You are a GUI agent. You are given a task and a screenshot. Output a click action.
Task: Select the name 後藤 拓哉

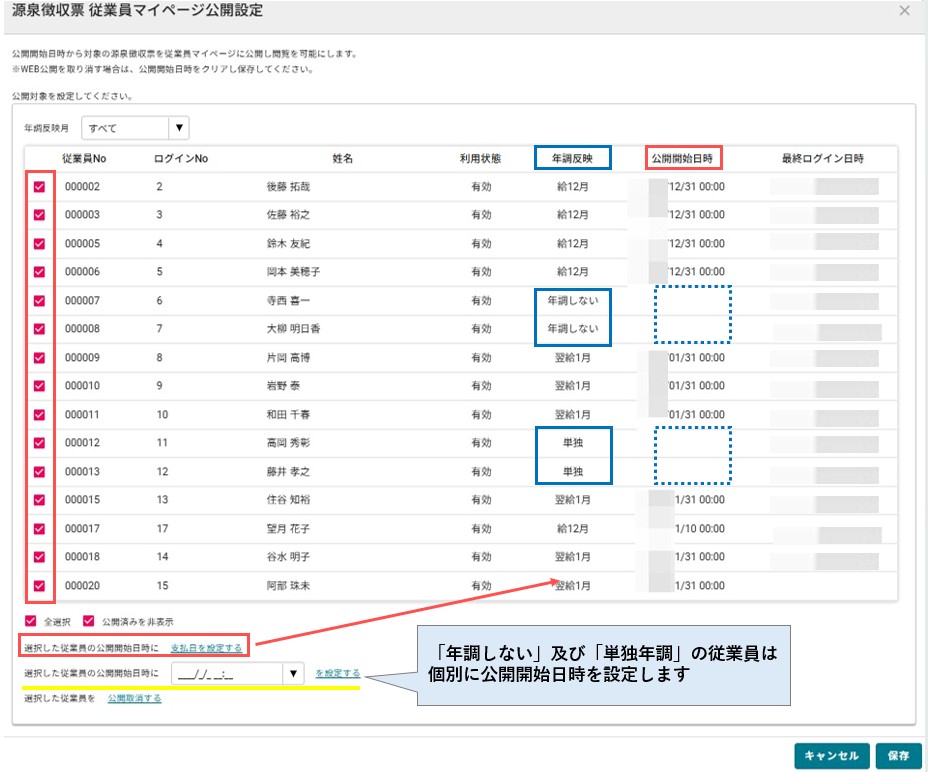[x=288, y=187]
